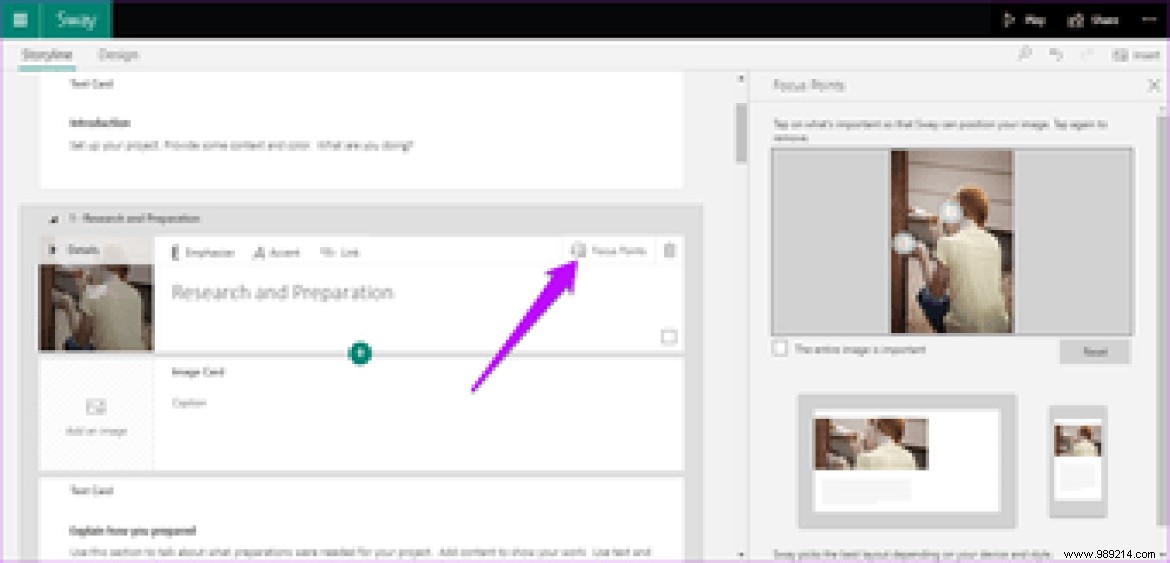Click the 'Explain how you prepared' heading

(x=132, y=531)
